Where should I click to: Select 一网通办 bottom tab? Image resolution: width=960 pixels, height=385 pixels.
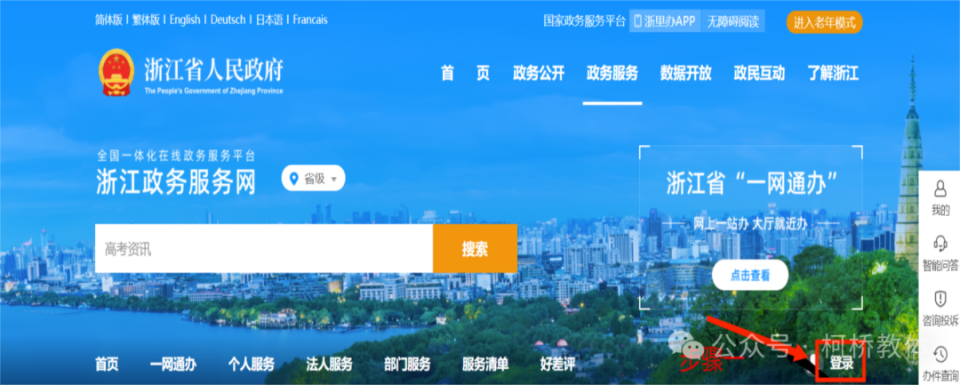pyautogui.click(x=173, y=365)
